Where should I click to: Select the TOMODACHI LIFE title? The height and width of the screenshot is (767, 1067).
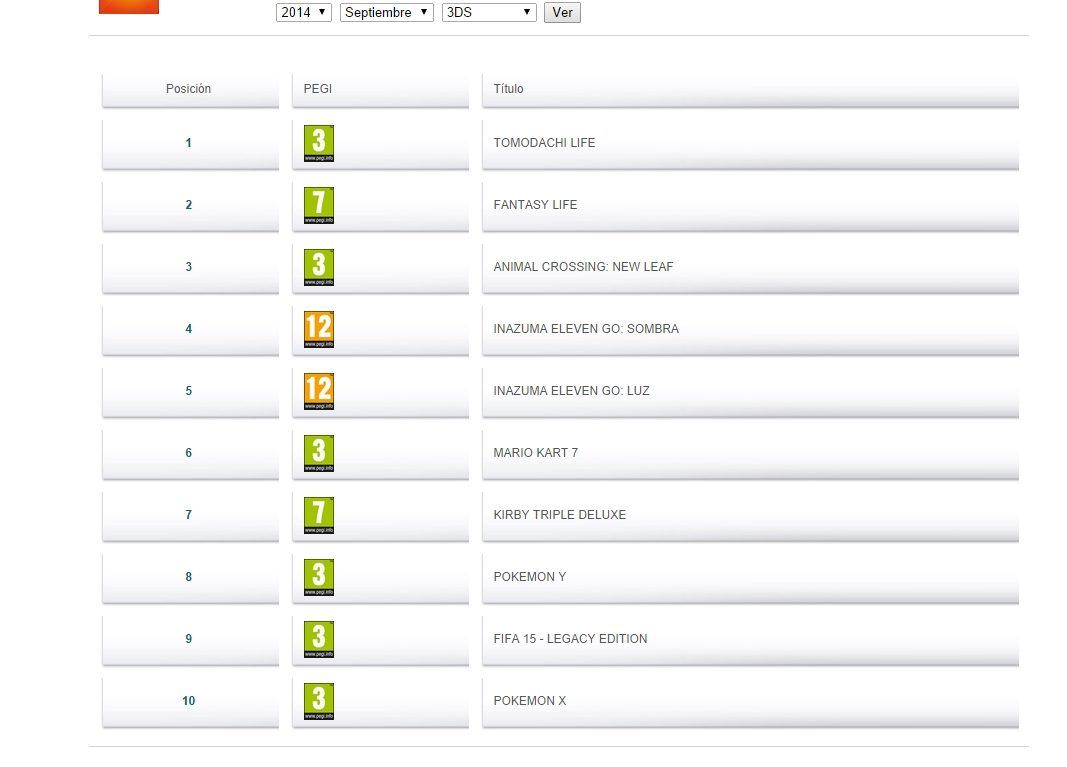pyautogui.click(x=544, y=143)
